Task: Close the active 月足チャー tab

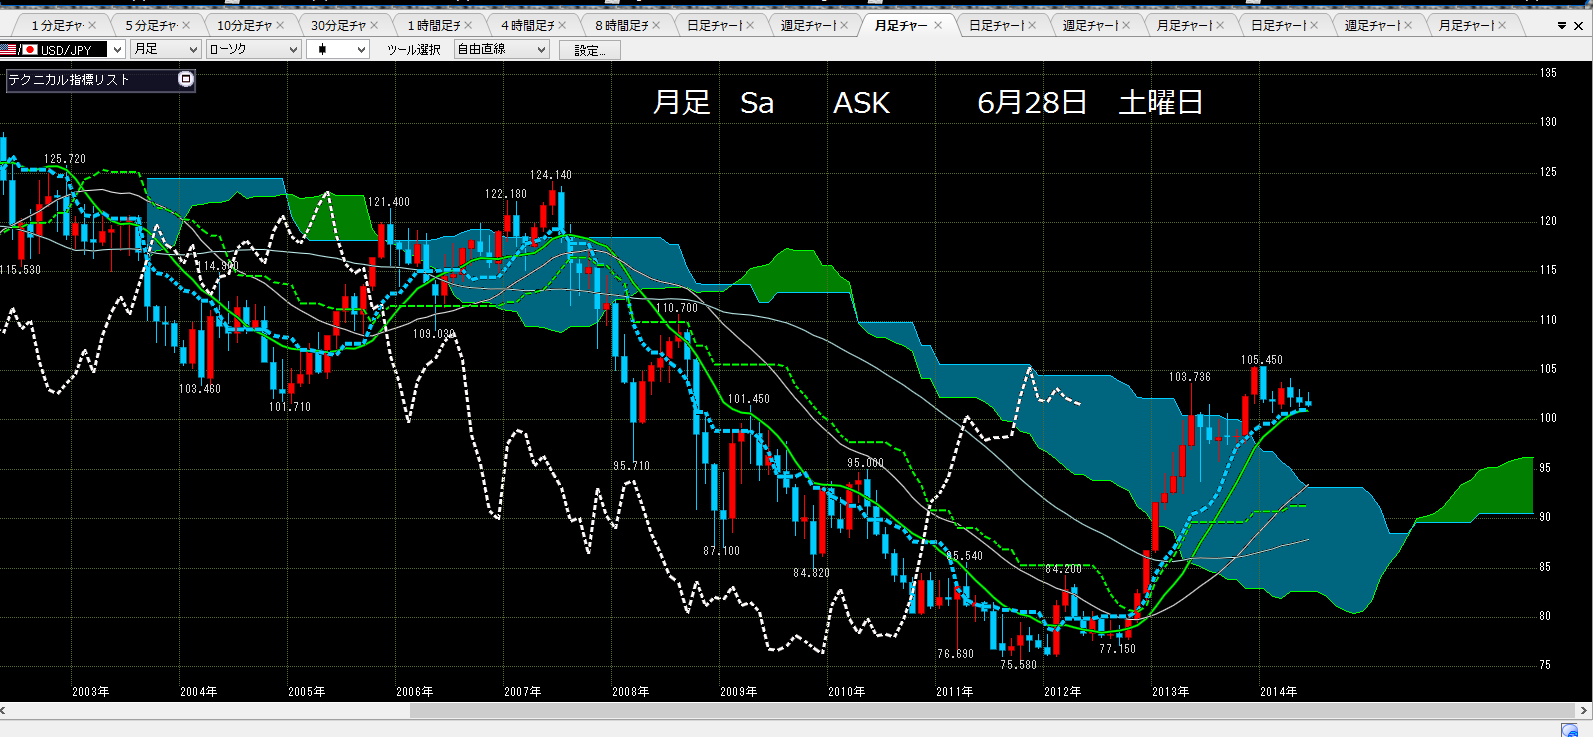Action: click(x=938, y=25)
